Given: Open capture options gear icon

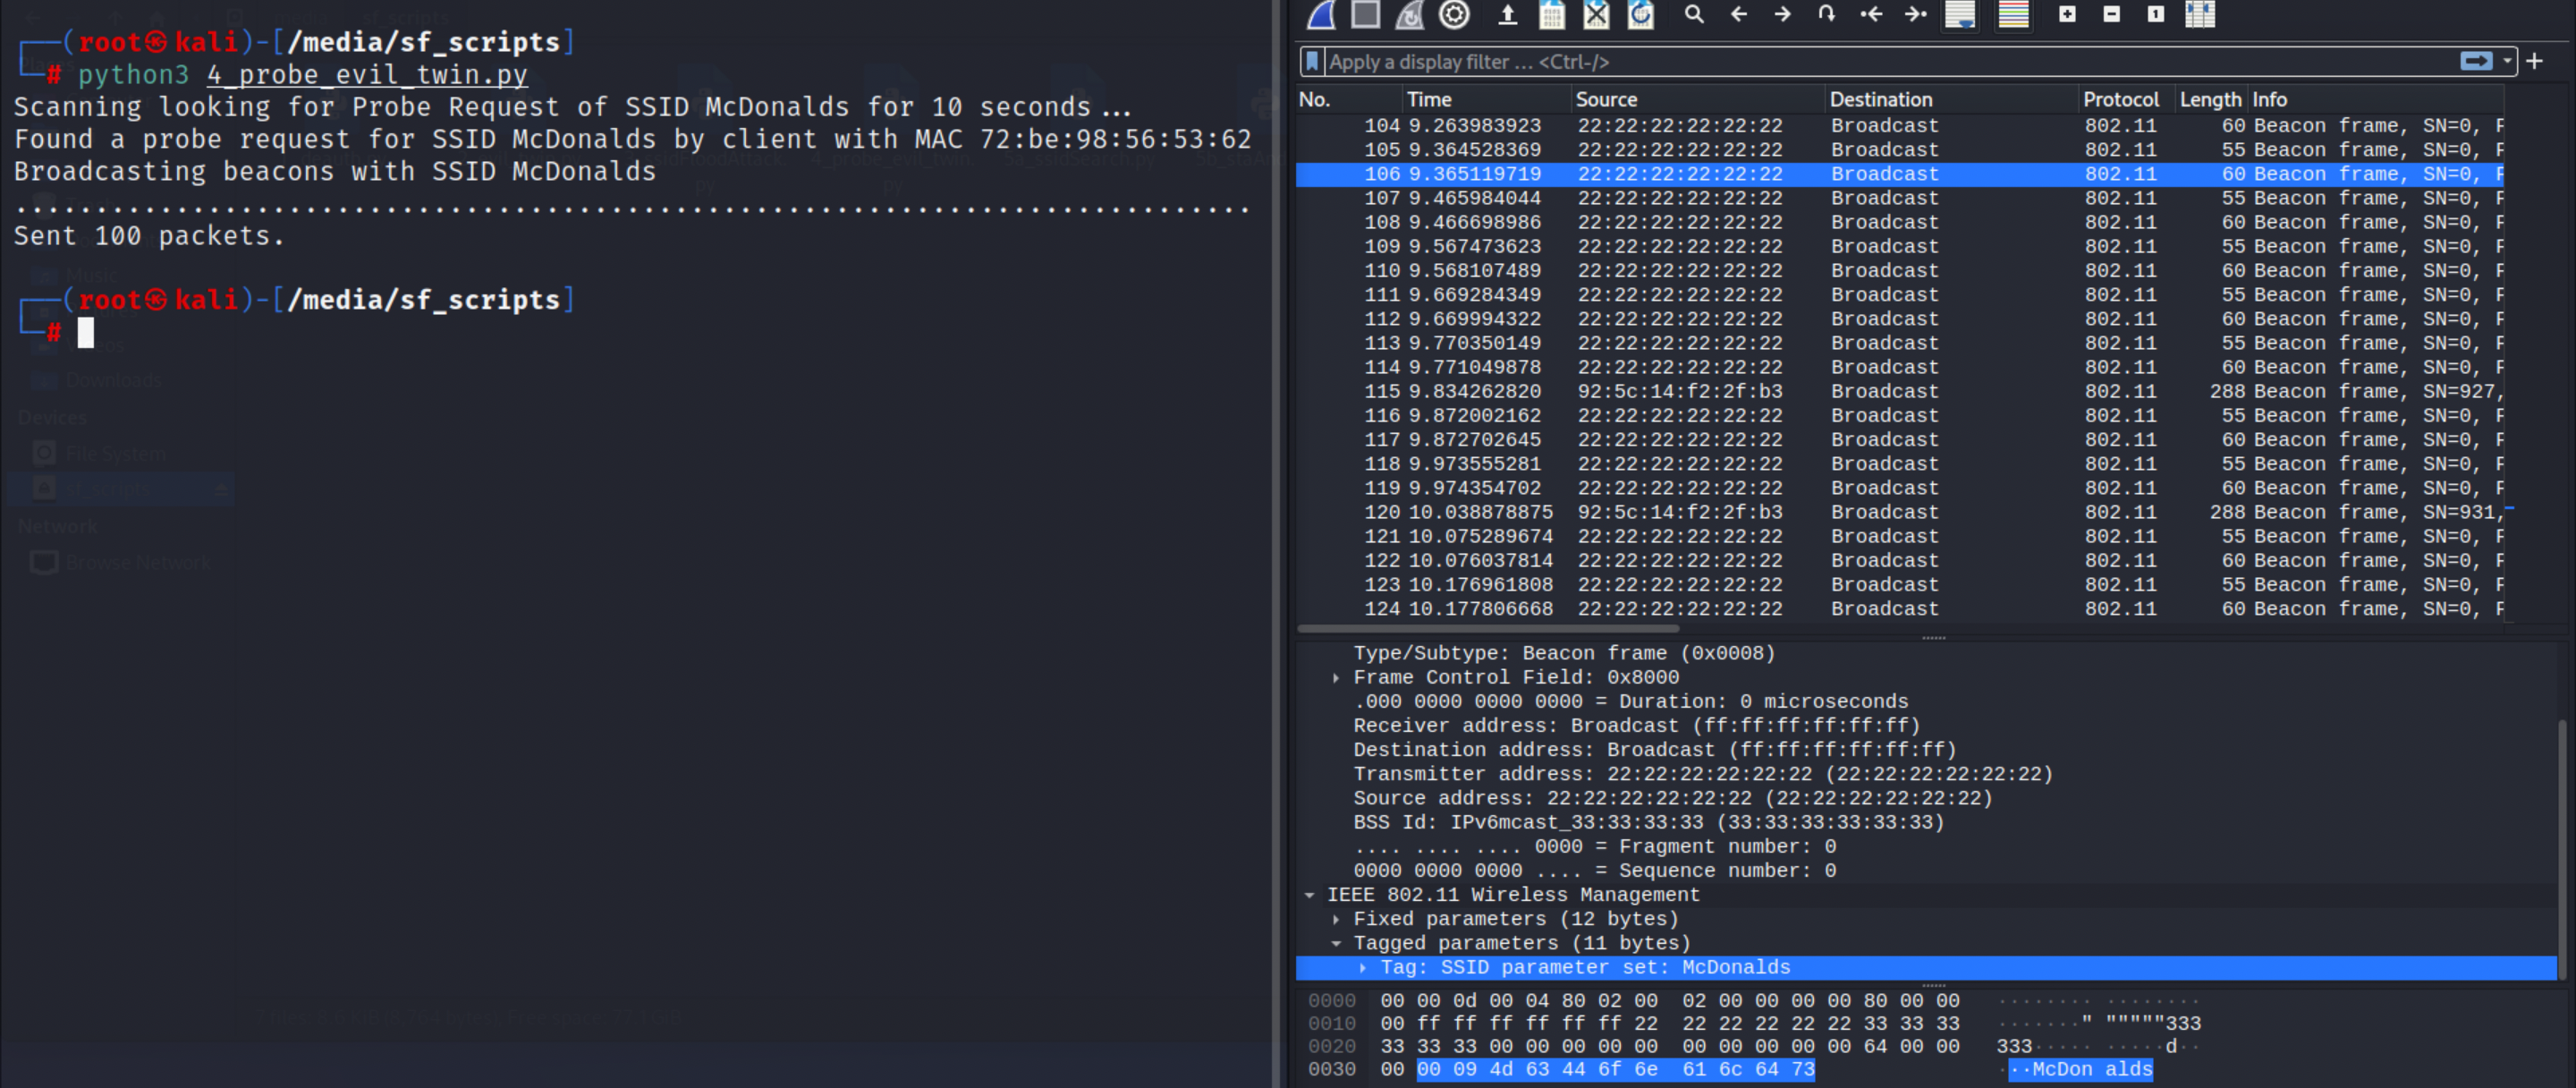Looking at the screenshot, I should tap(1454, 14).
